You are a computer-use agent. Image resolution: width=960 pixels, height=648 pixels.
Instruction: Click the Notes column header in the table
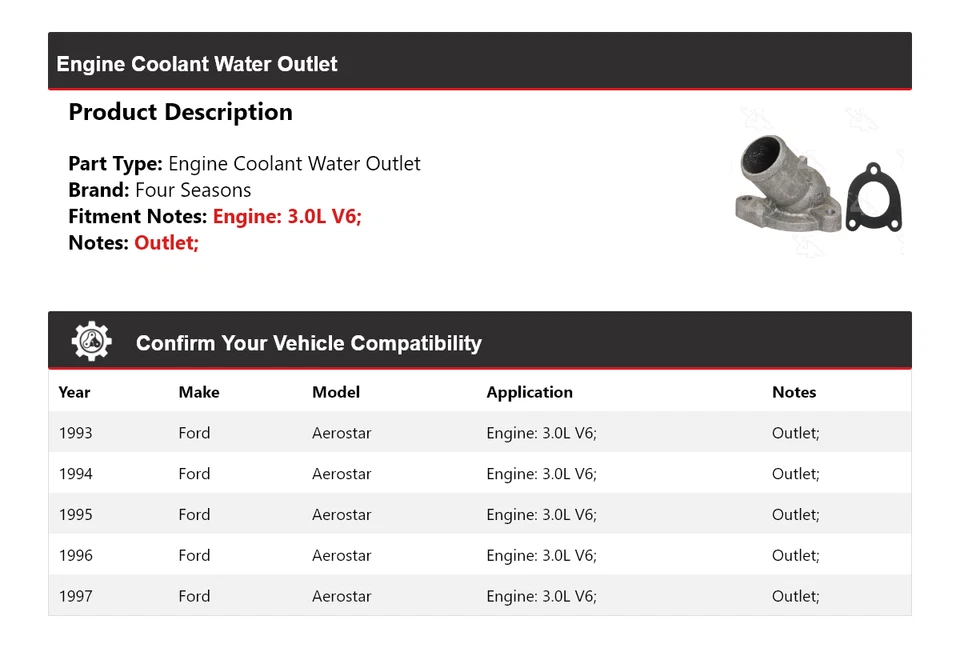click(x=794, y=392)
